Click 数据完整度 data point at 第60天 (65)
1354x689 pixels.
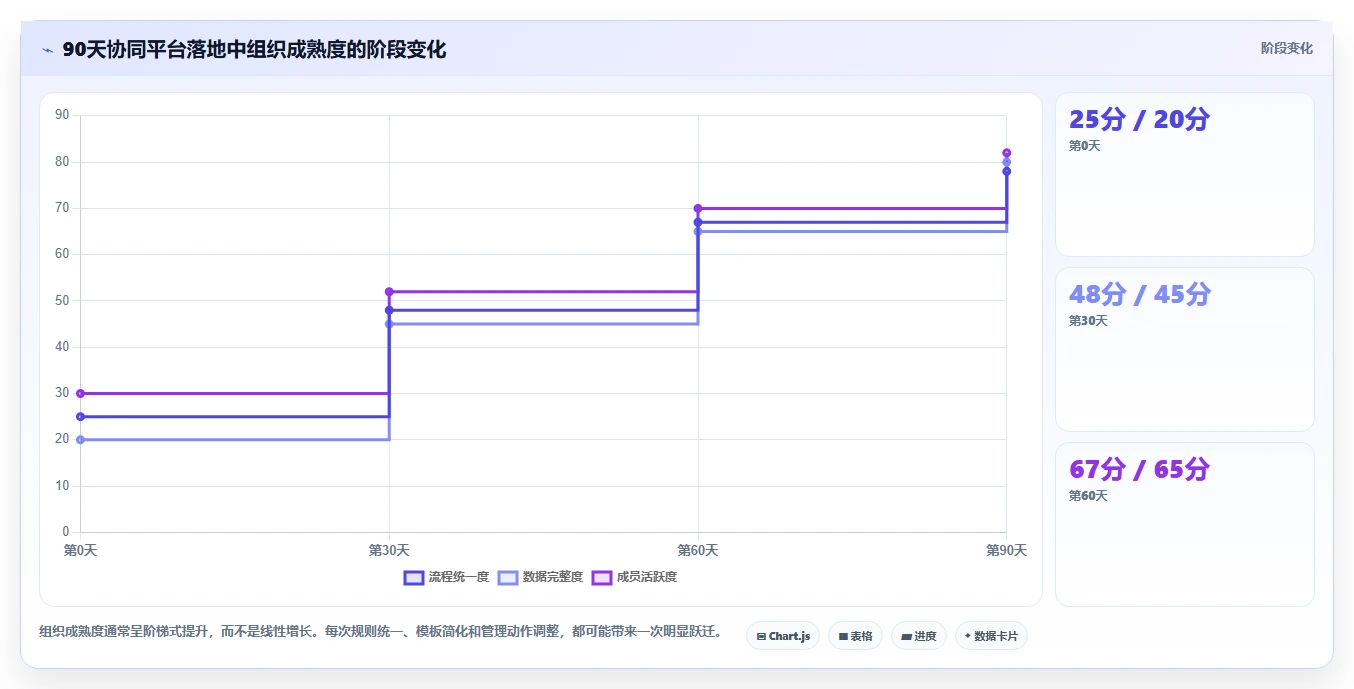[698, 232]
